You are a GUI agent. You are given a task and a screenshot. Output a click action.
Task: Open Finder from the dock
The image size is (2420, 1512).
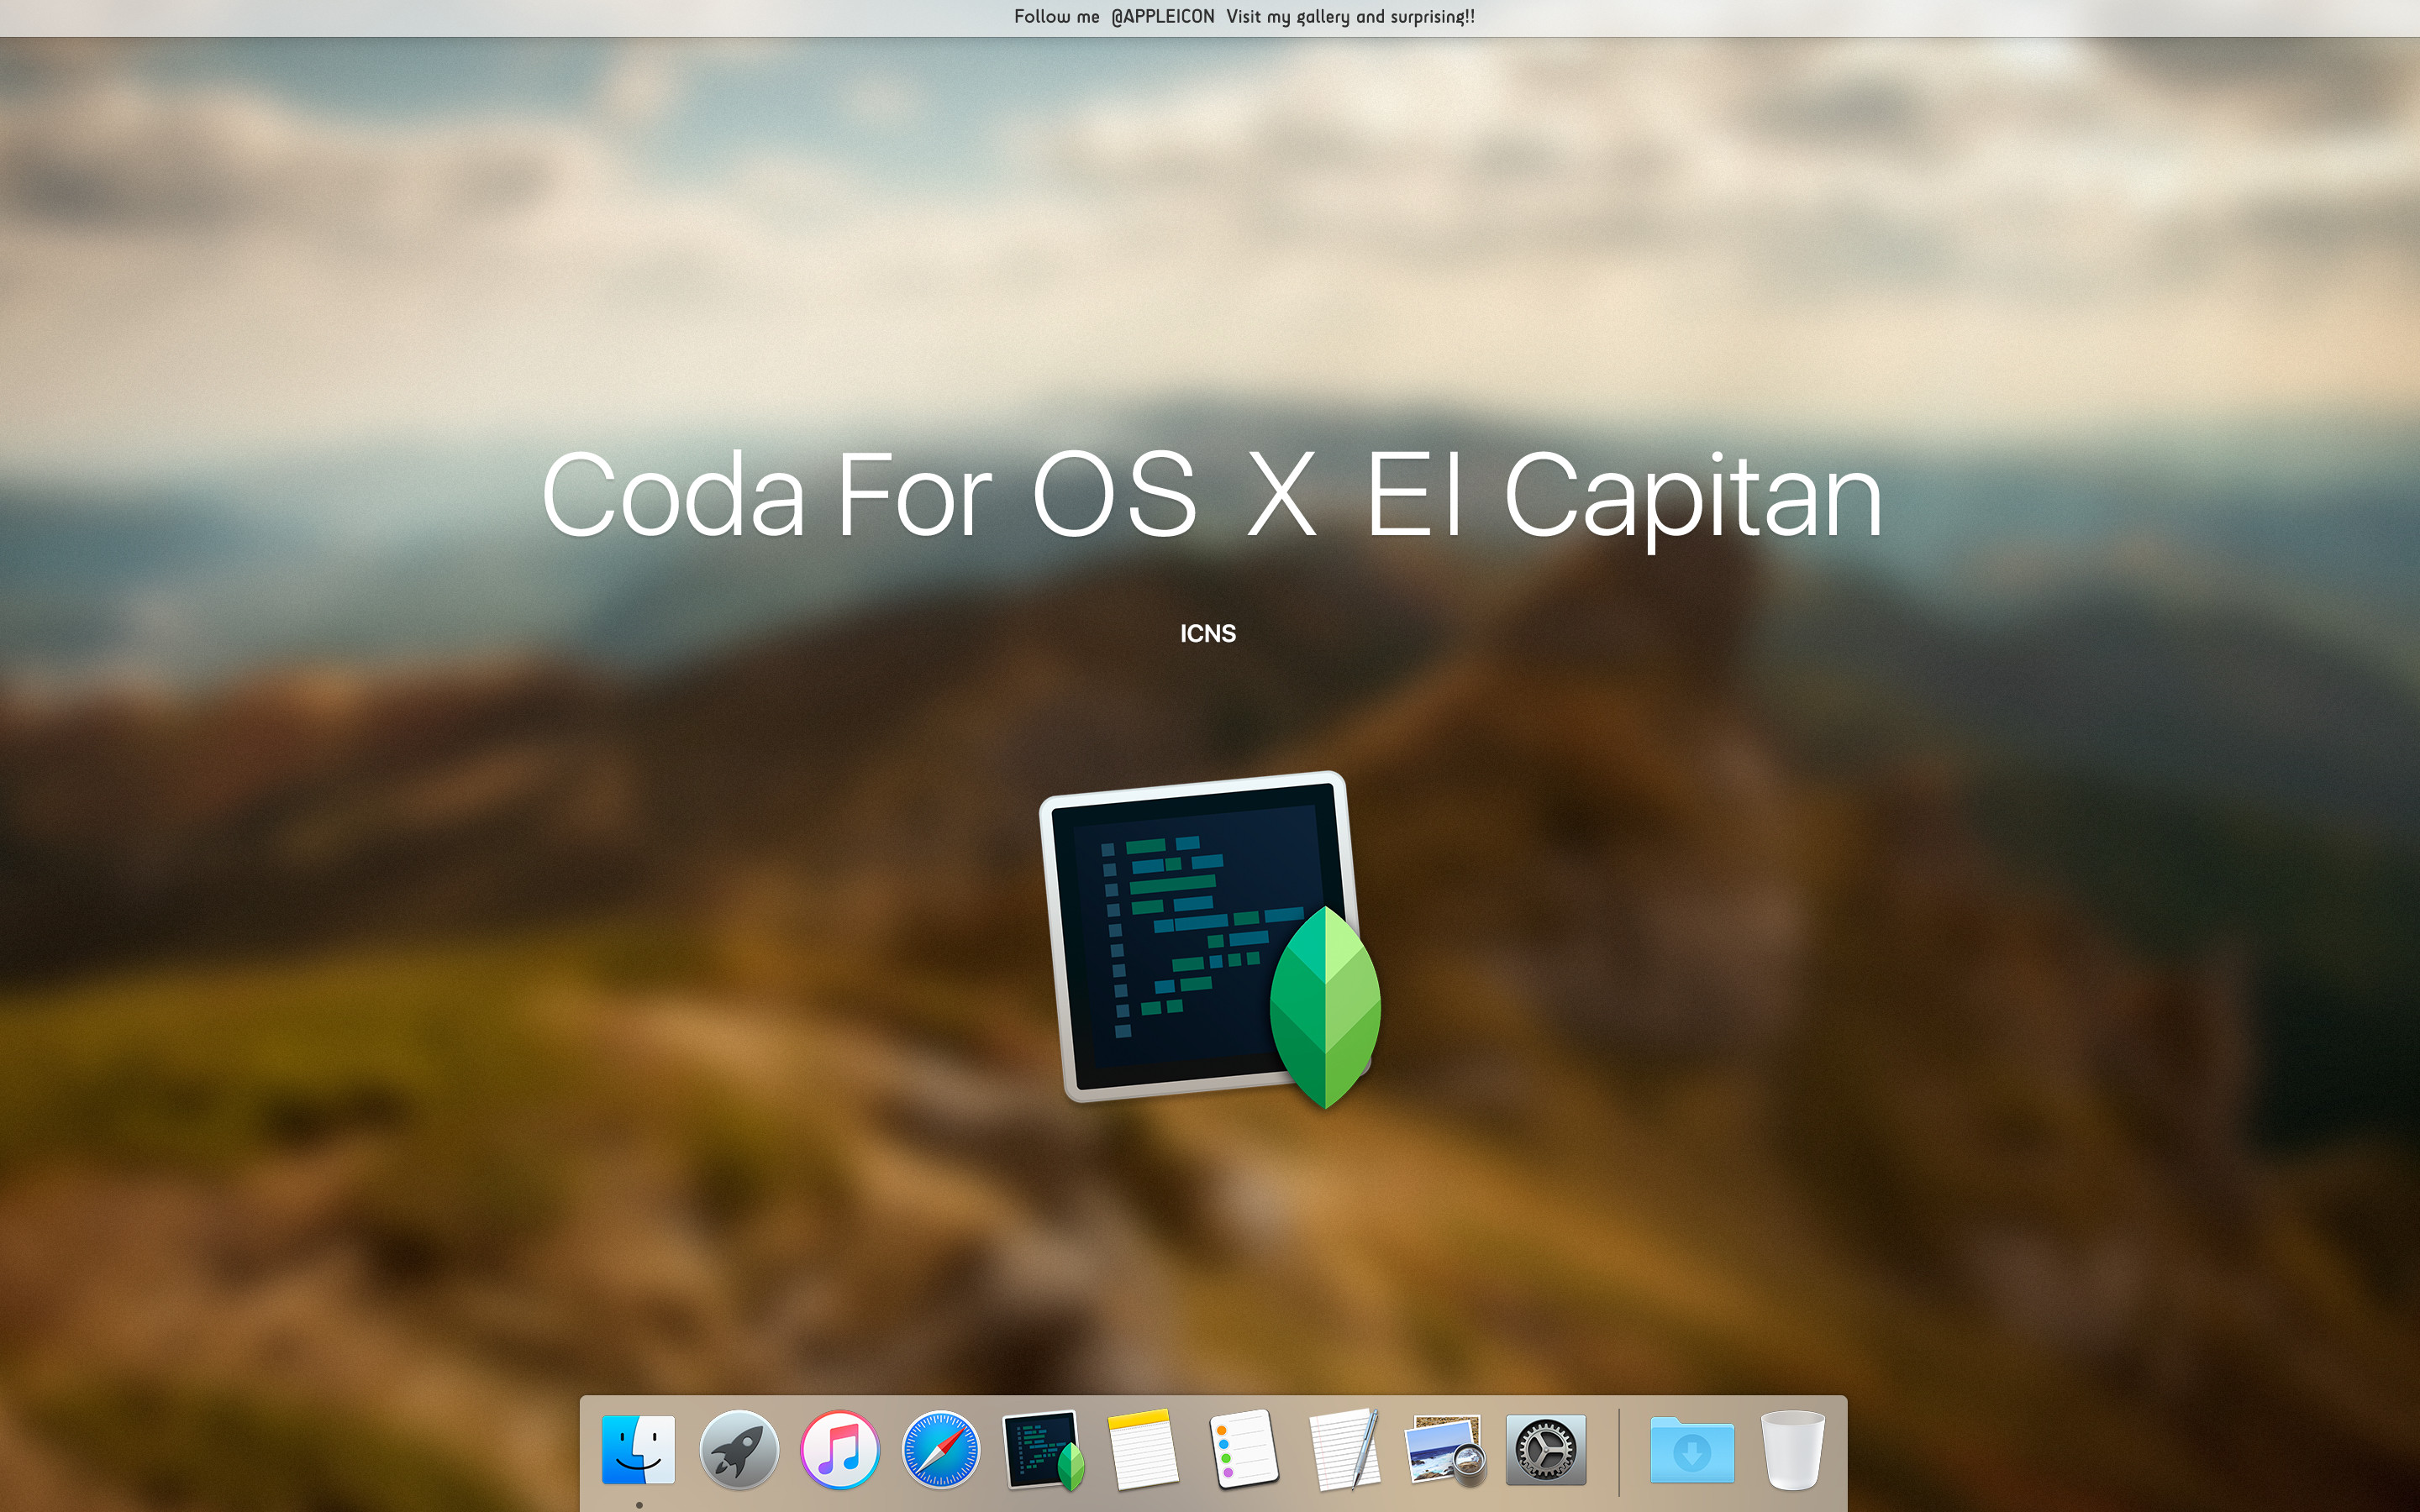638,1449
